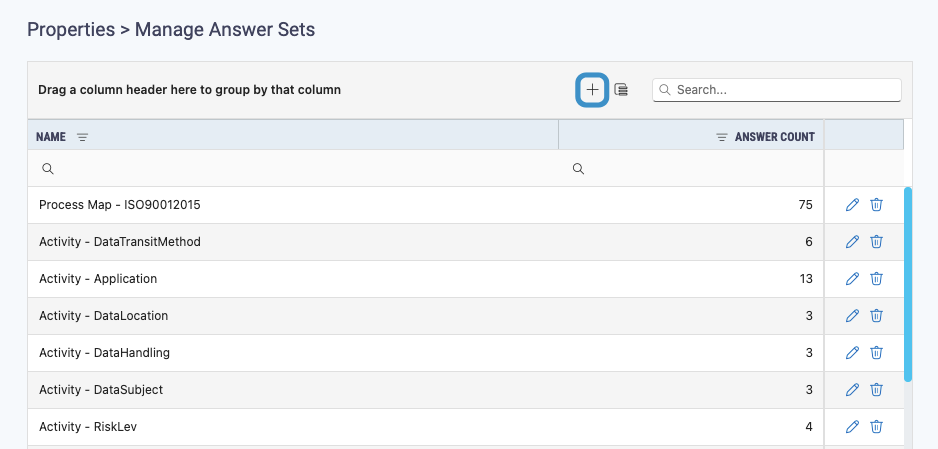Delete the Activity - DataHandling answer set

tap(876, 353)
